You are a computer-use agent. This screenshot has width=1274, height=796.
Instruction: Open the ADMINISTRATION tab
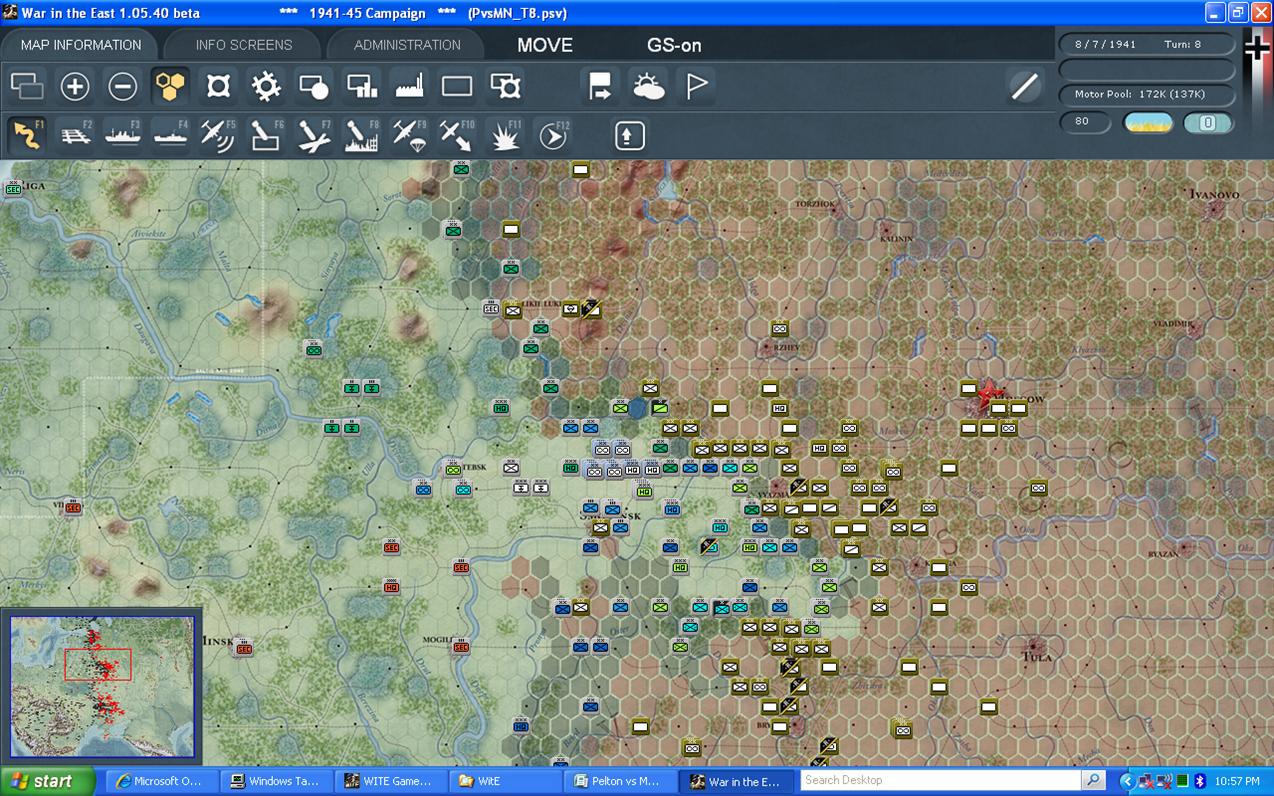tap(407, 45)
